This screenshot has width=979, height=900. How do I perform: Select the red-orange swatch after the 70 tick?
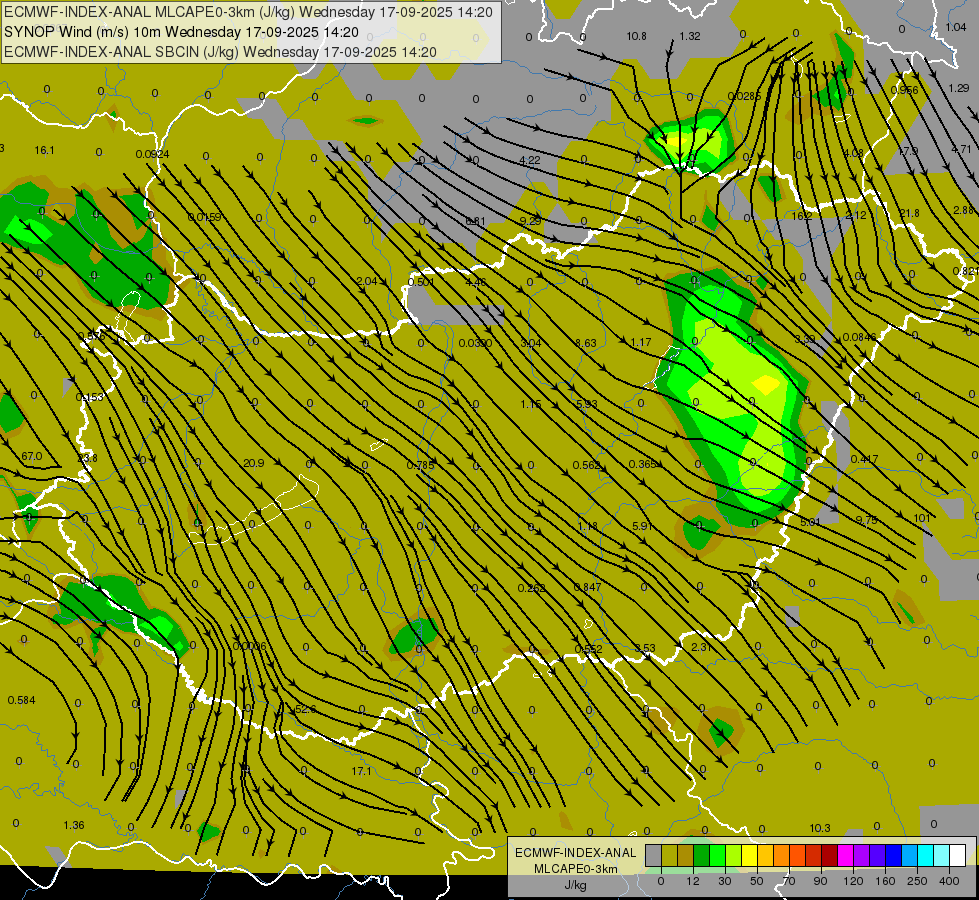point(797,856)
